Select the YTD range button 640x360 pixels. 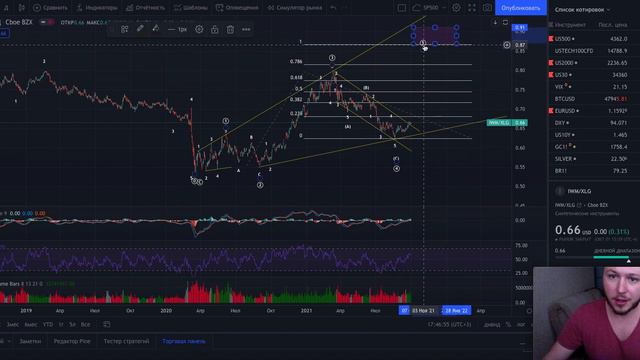[x=48, y=324]
